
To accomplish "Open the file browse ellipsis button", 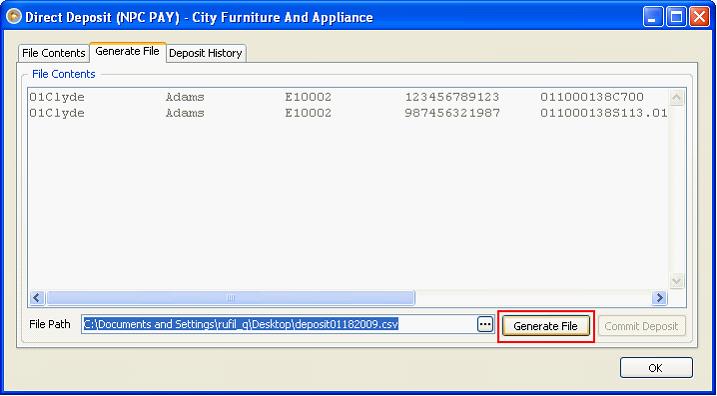I will point(485,324).
